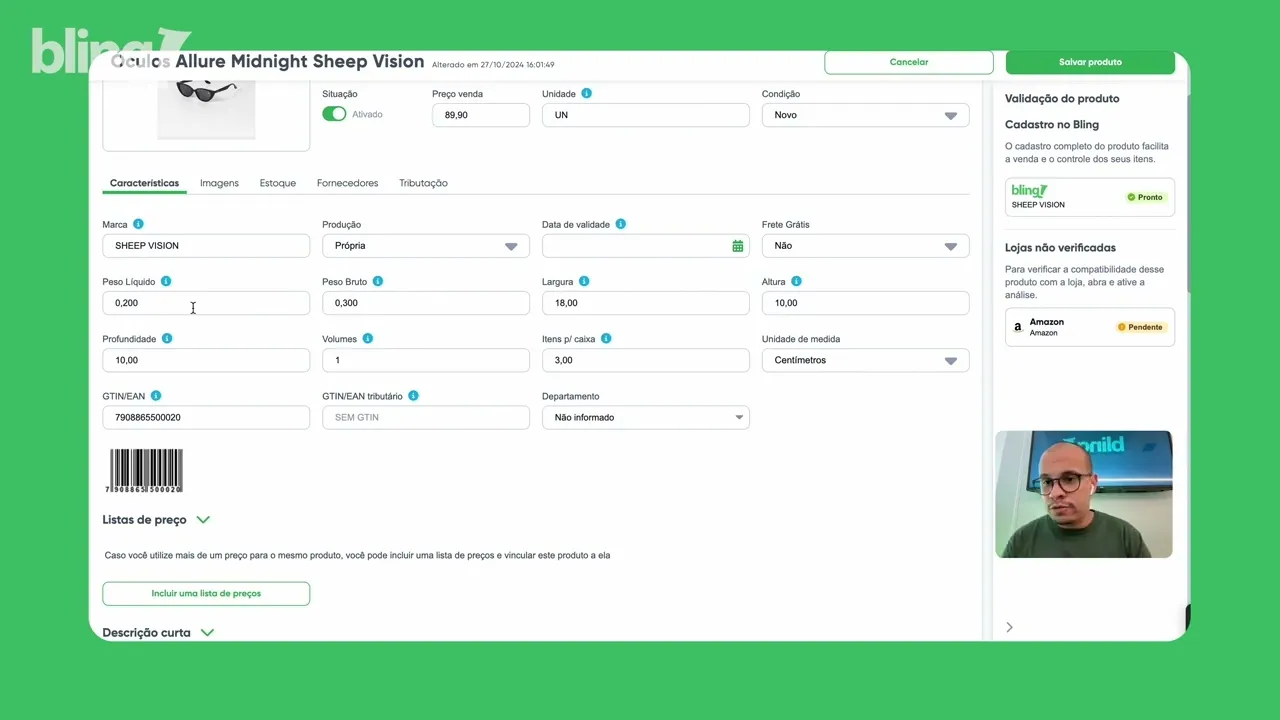Open the Departamento dropdown
Image resolution: width=1280 pixels, height=720 pixels.
(646, 417)
